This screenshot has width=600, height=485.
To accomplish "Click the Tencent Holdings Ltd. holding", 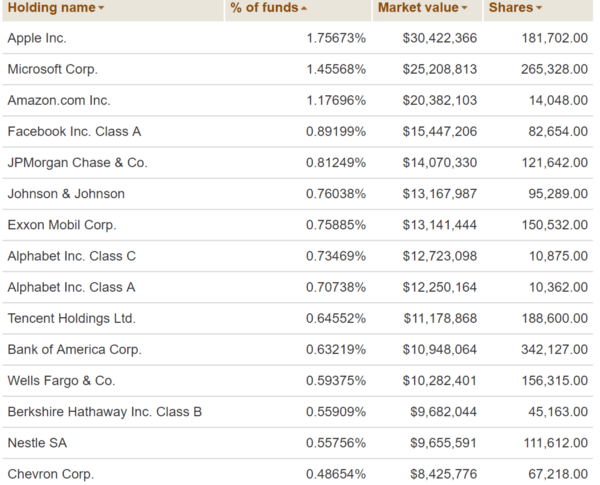I will click(72, 318).
